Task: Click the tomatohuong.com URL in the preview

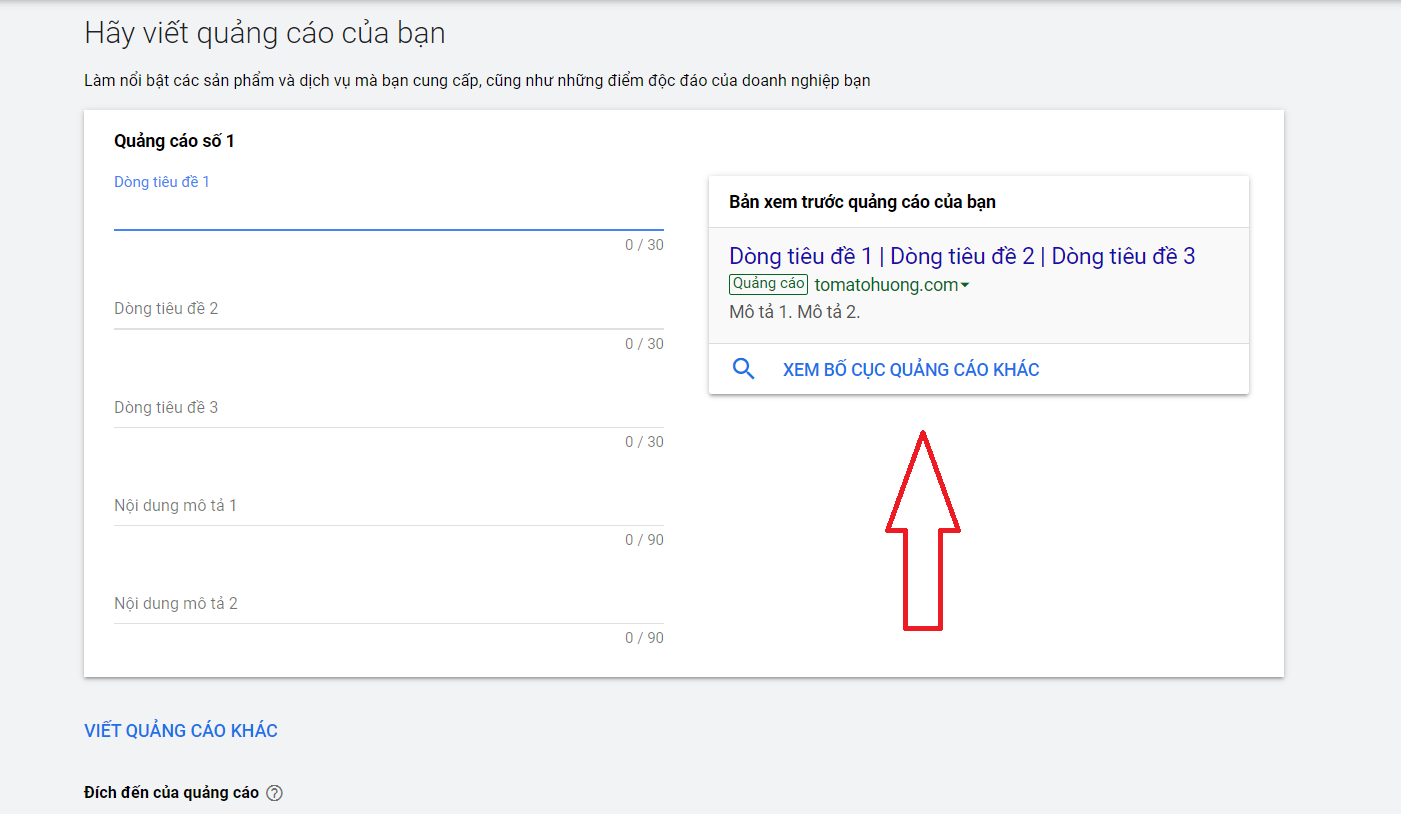Action: tap(886, 285)
